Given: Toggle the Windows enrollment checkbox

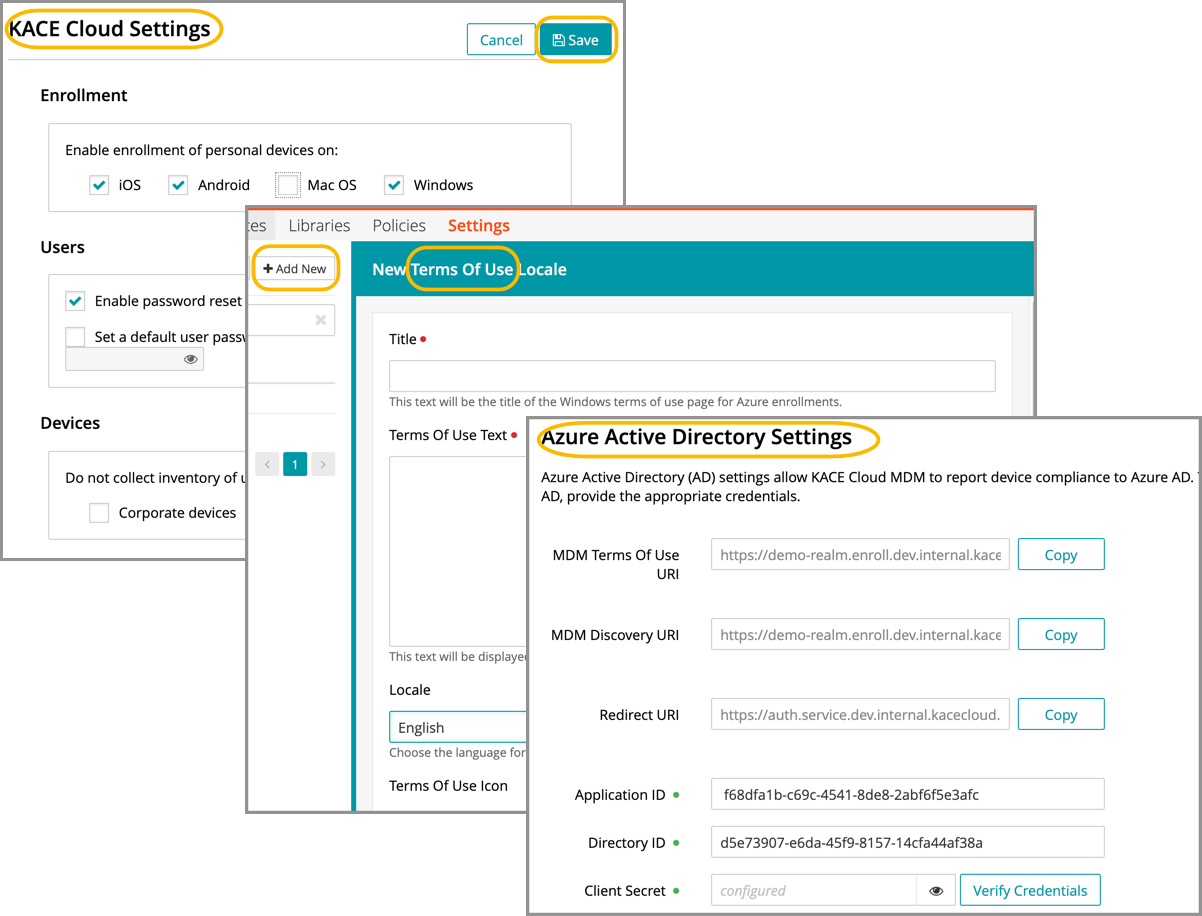Looking at the screenshot, I should [394, 185].
